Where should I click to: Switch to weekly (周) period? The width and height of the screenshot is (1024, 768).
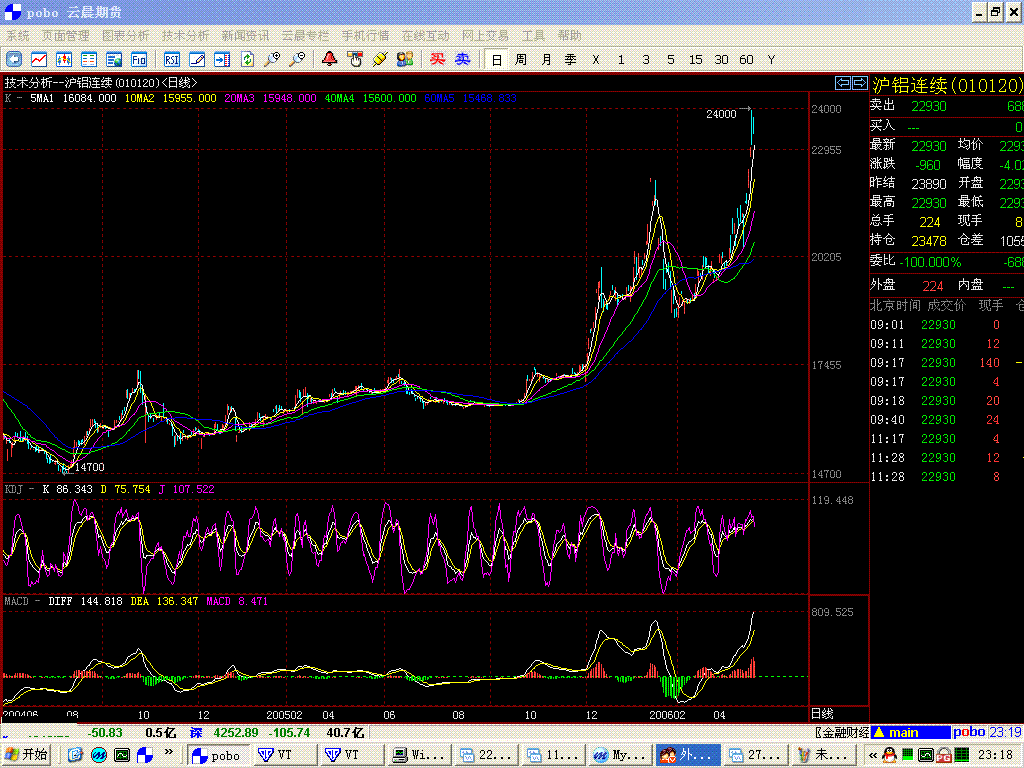click(521, 59)
